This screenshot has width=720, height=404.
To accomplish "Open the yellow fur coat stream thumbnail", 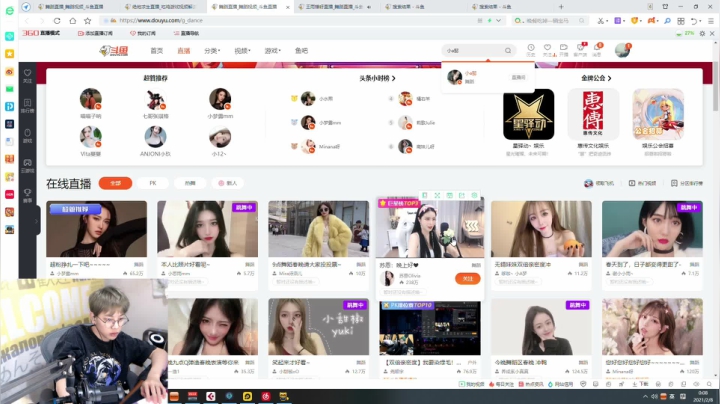I will click(319, 229).
